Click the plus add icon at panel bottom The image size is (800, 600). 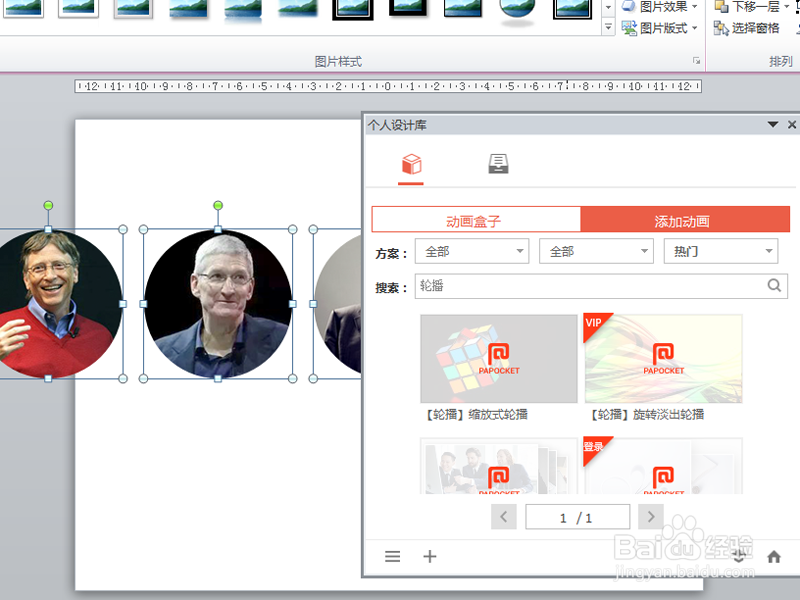click(x=430, y=556)
